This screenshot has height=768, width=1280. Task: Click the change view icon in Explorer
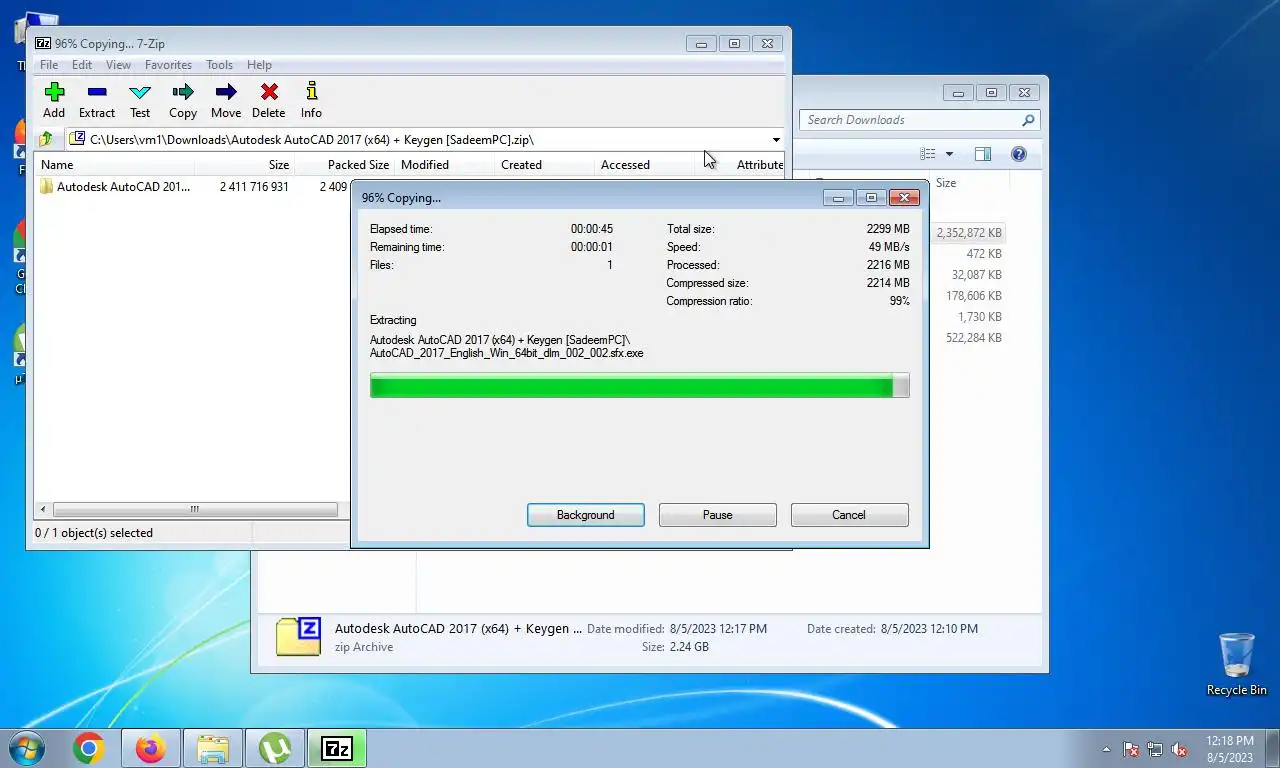(928, 154)
